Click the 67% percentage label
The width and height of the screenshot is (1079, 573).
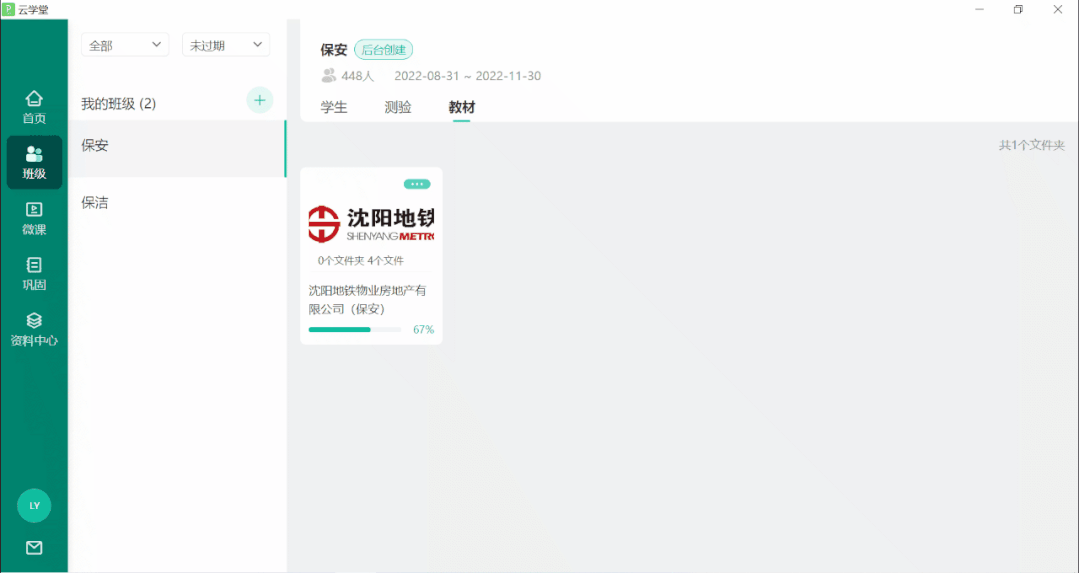423,329
